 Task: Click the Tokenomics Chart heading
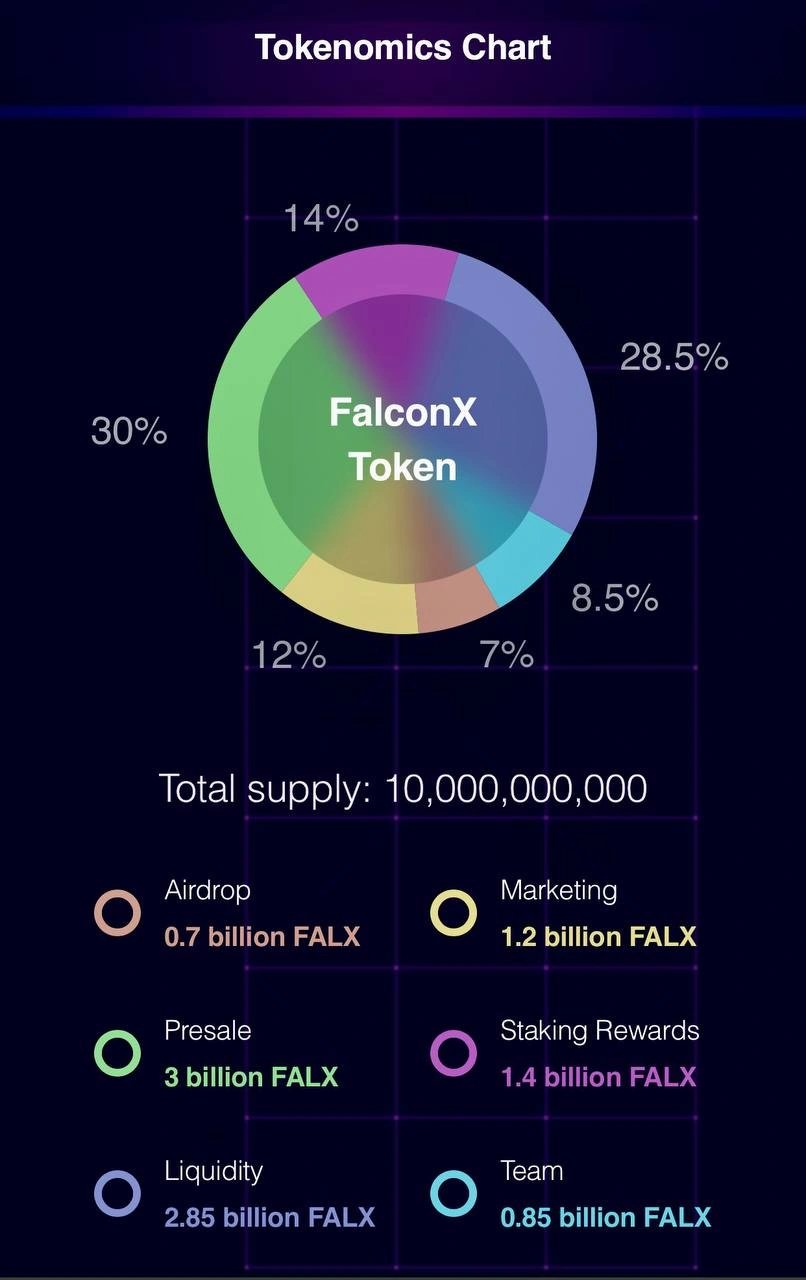point(403,47)
